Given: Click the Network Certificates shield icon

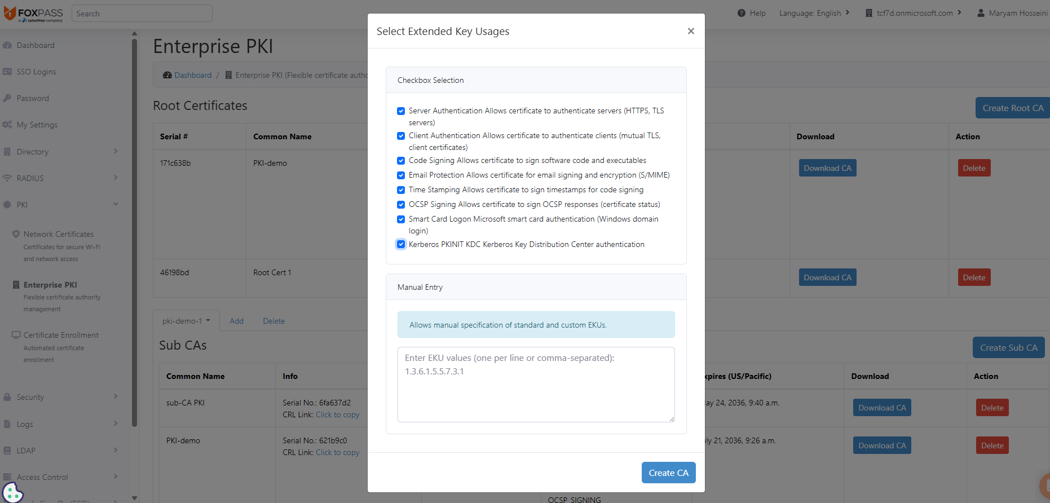Looking at the screenshot, I should [17, 234].
